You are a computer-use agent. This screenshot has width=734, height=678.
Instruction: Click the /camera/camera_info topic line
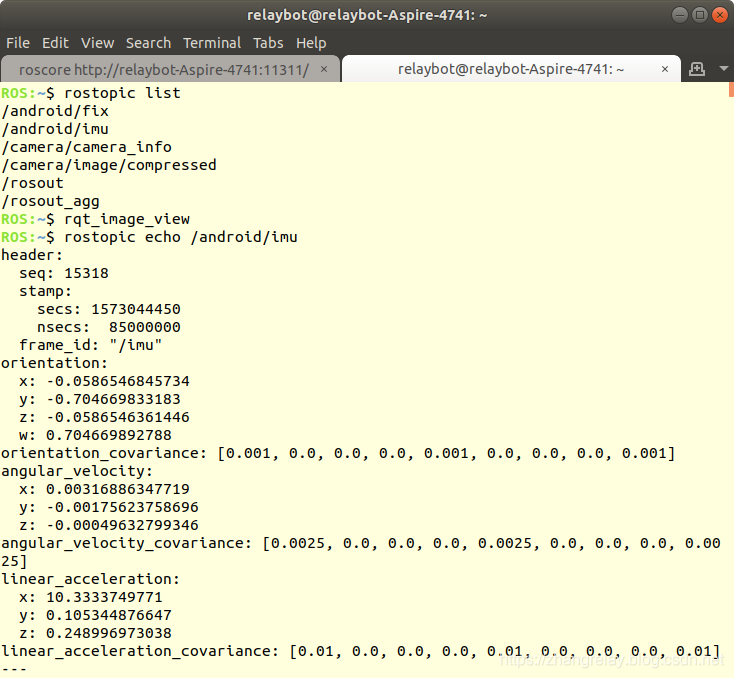[87, 147]
